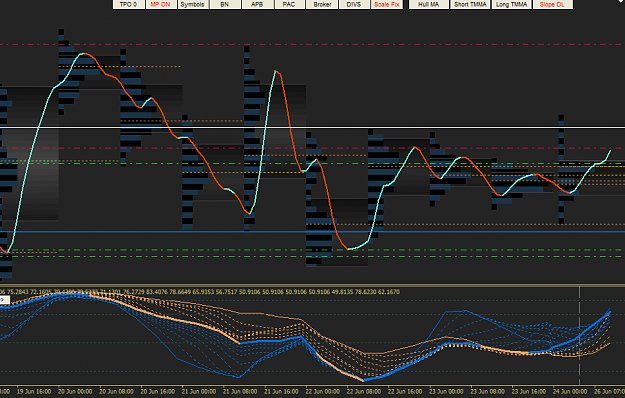Click the 22 Jun 00:00 time axis label
Viewport: 625px width, 398px height.
tap(322, 392)
